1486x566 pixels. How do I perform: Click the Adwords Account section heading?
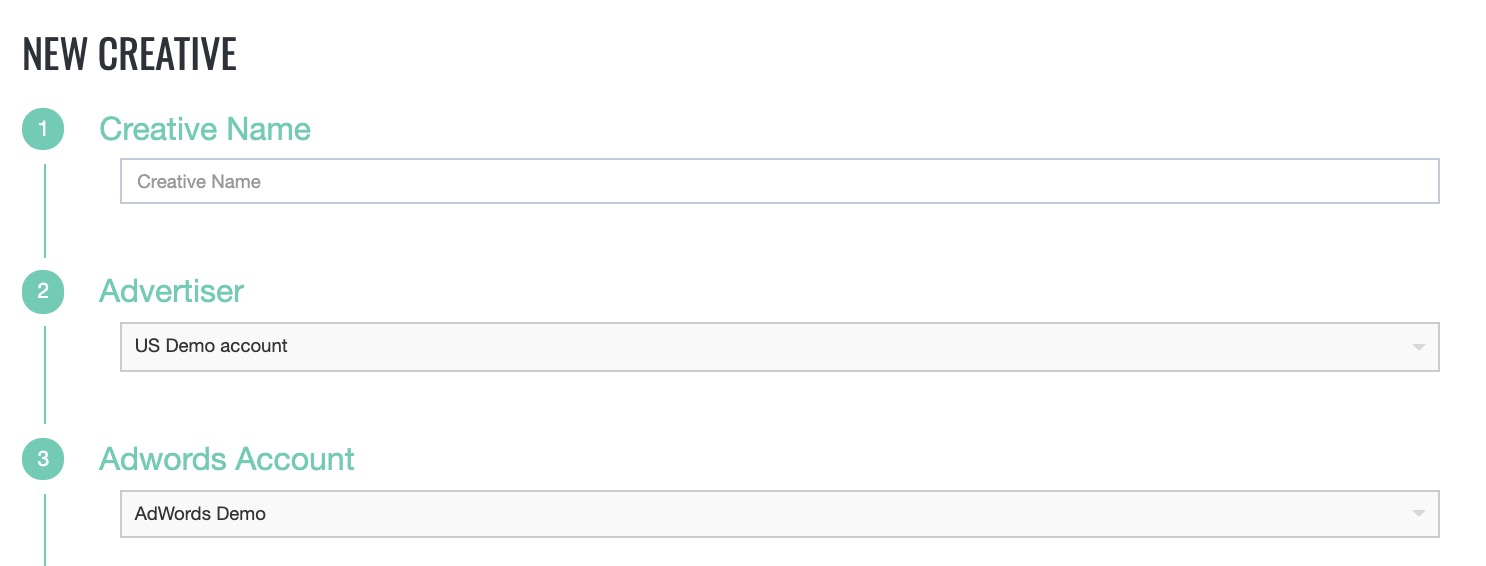pyautogui.click(x=227, y=459)
